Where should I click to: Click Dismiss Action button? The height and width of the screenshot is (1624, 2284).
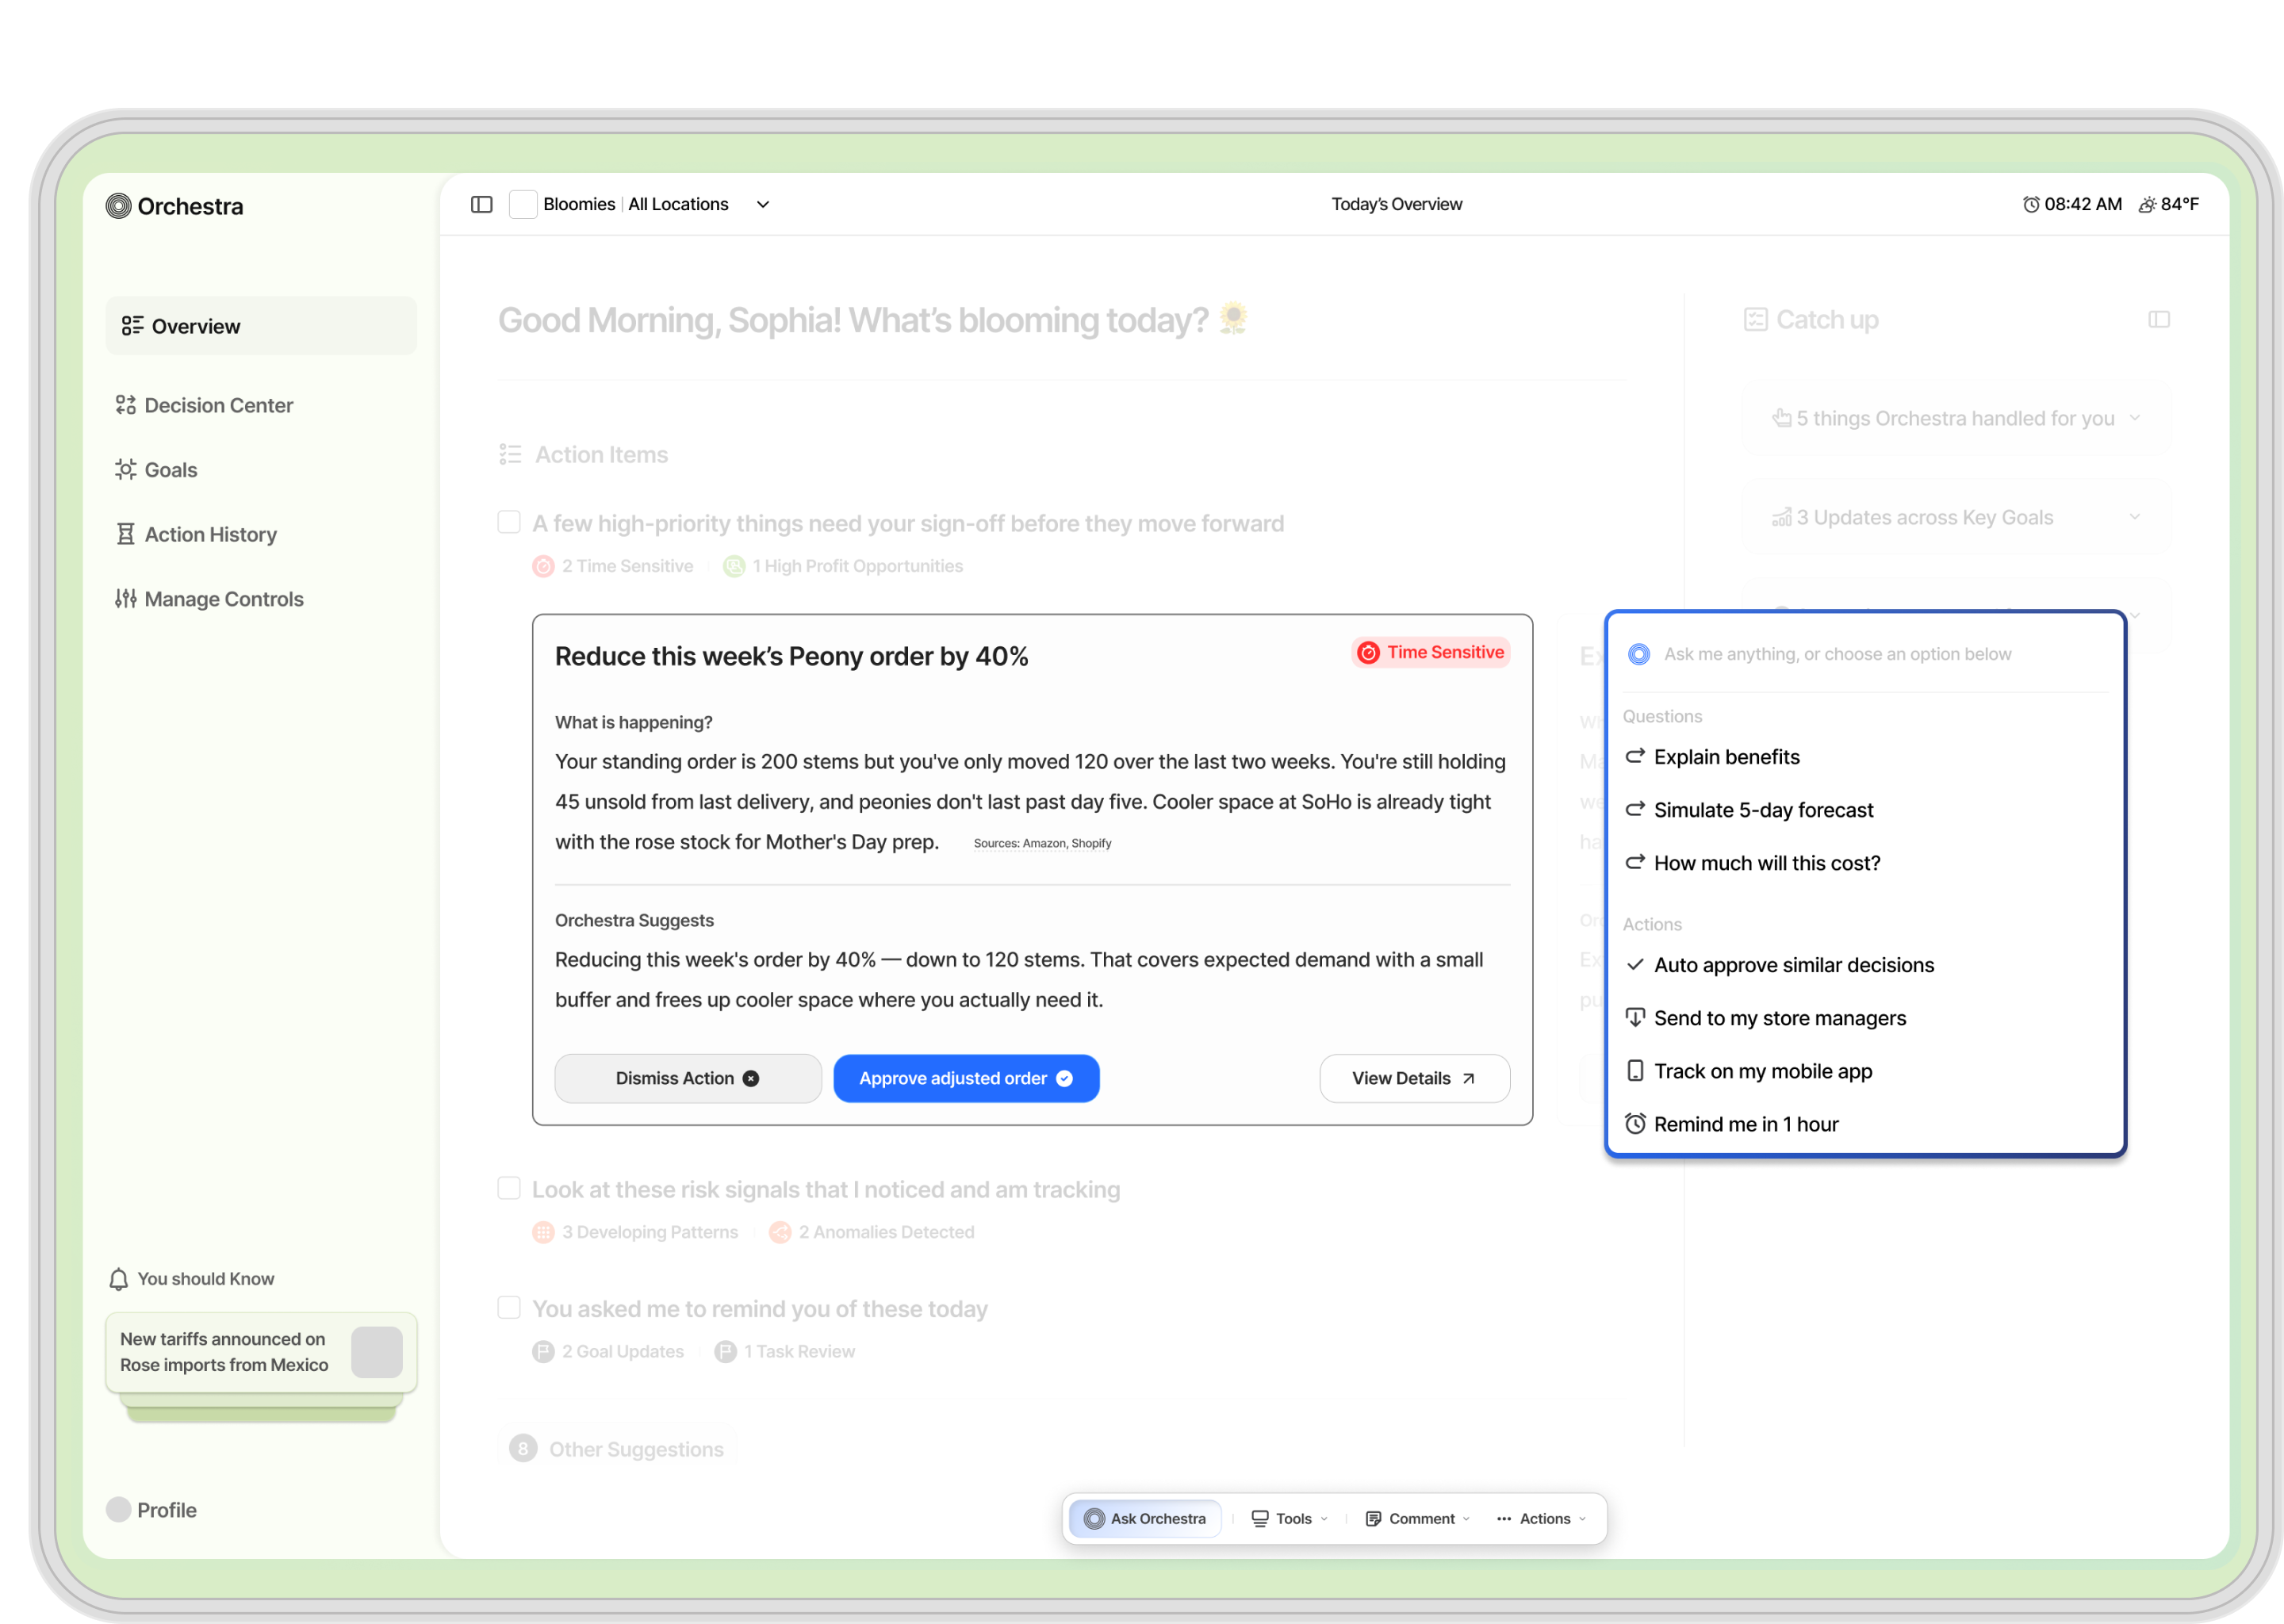click(x=688, y=1078)
